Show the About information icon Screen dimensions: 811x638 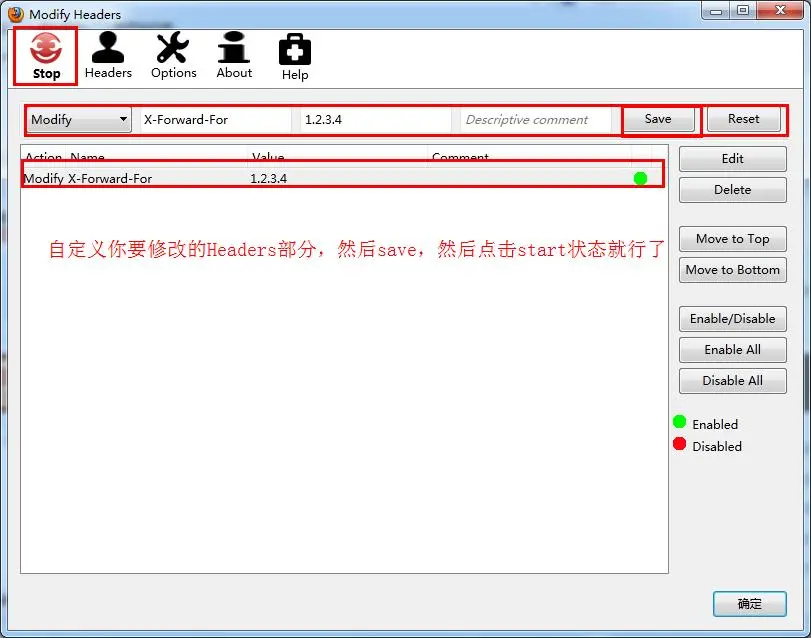click(x=234, y=55)
